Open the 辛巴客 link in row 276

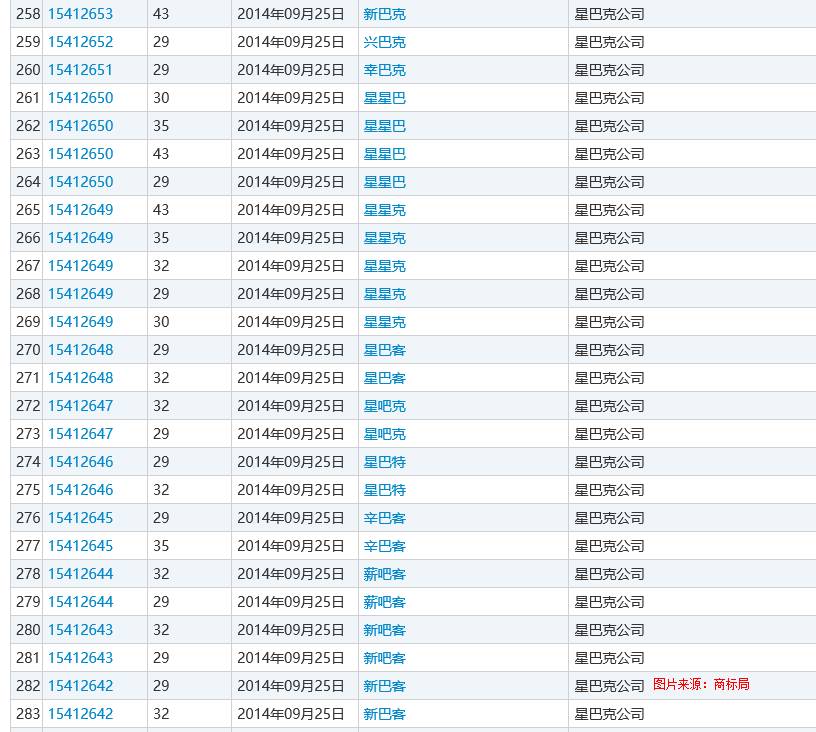[x=385, y=518]
